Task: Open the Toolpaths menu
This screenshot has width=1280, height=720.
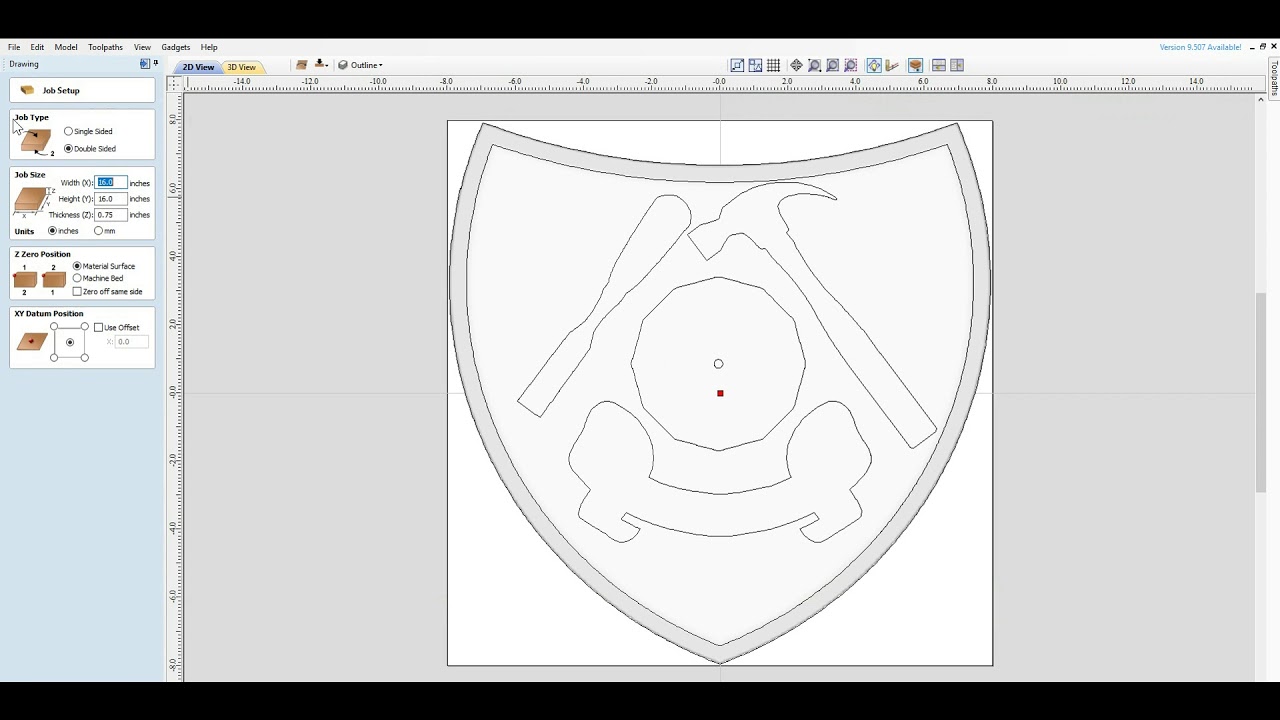Action: (x=105, y=47)
